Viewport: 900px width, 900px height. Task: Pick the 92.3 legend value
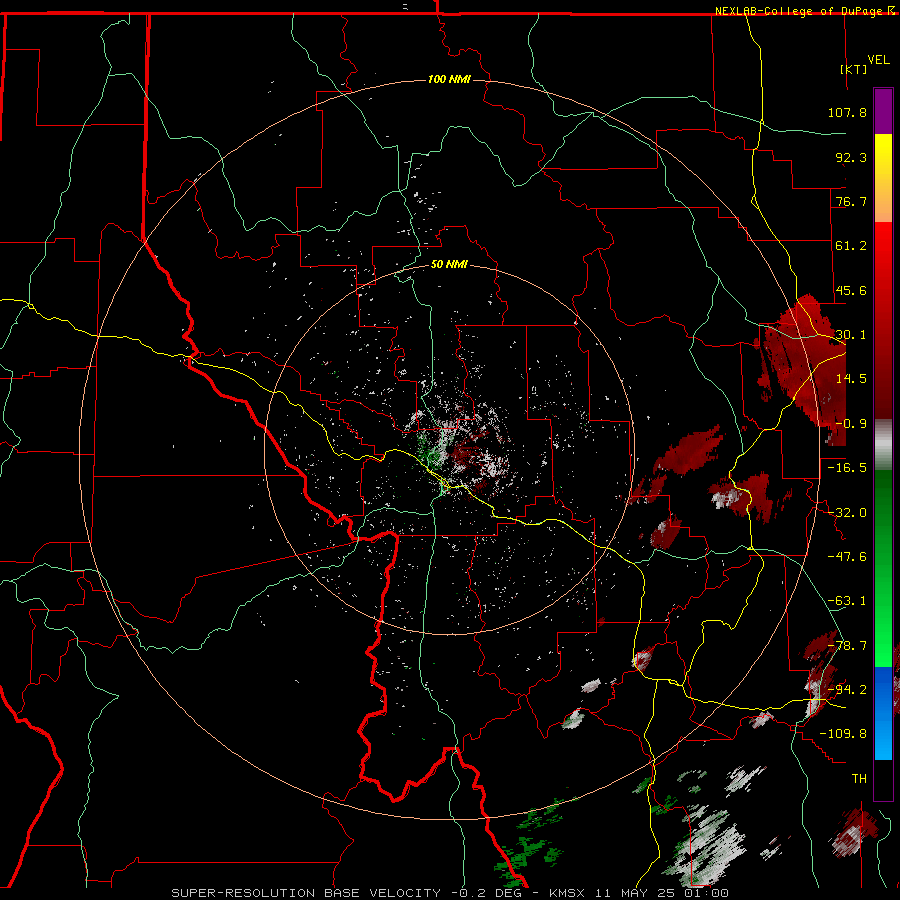tap(851, 157)
